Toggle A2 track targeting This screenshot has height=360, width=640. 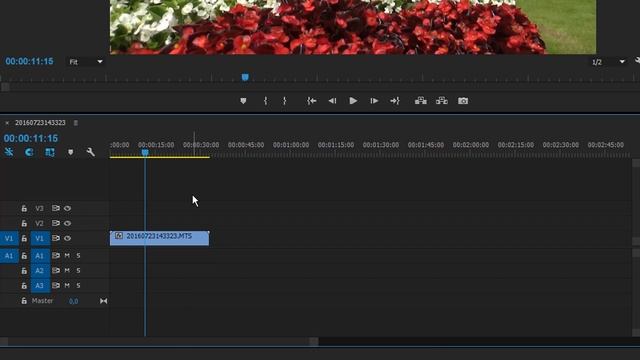[x=40, y=271]
